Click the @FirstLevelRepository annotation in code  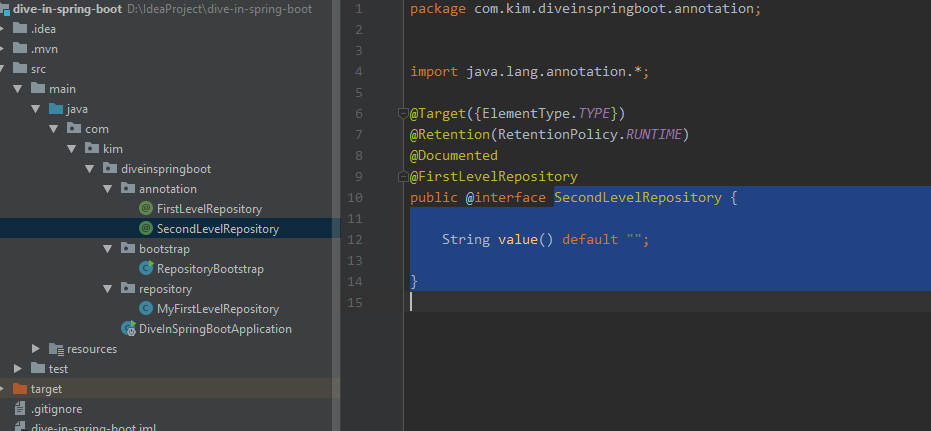coord(494,176)
